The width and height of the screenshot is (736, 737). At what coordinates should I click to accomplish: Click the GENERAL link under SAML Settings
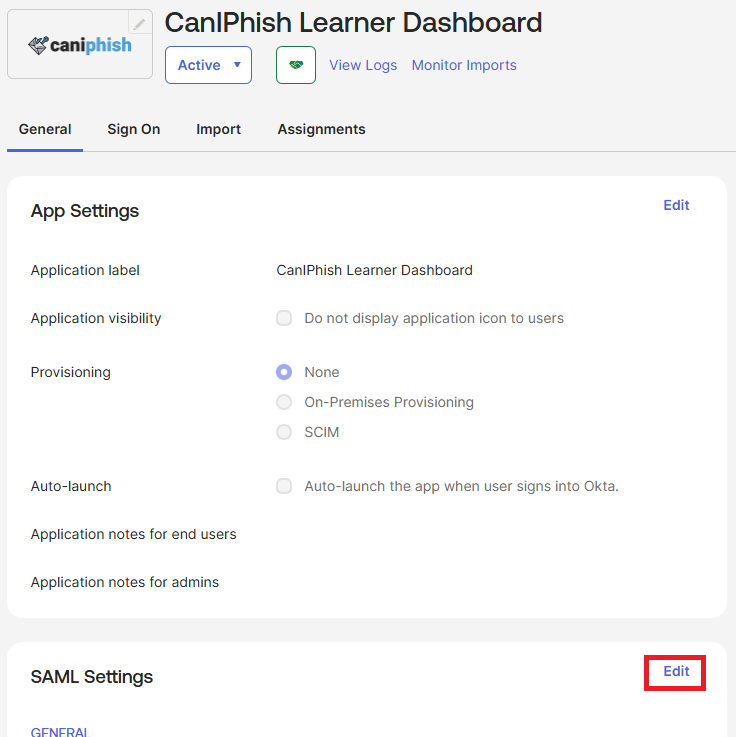click(x=59, y=732)
